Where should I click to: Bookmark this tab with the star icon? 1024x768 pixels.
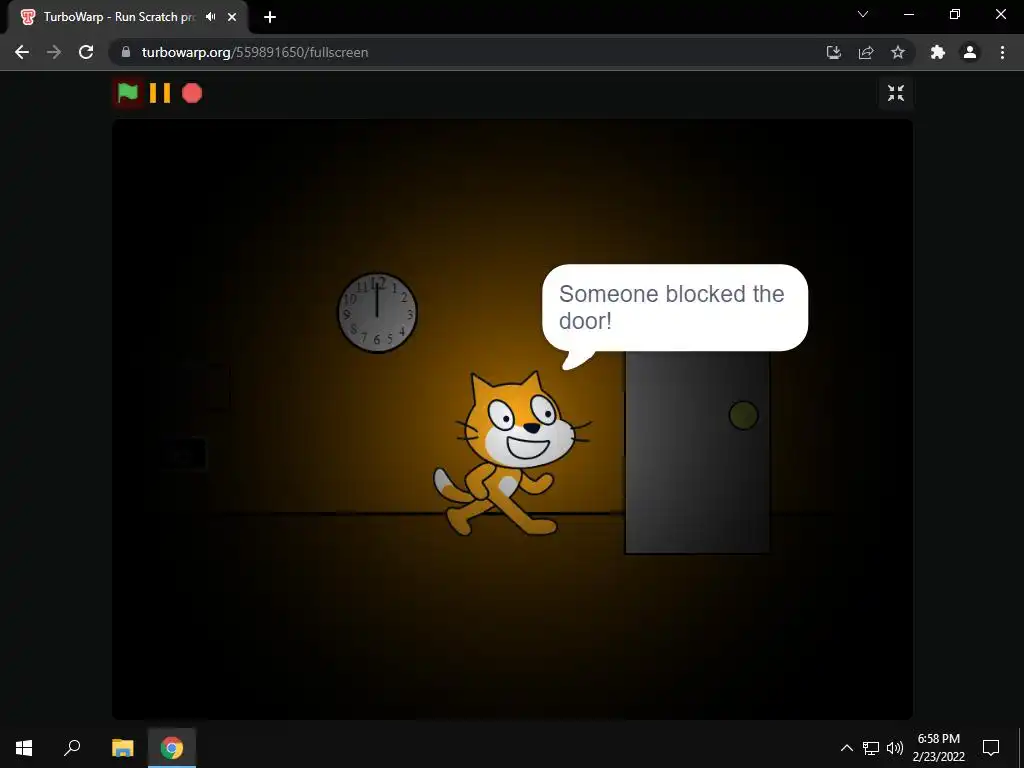coord(898,52)
